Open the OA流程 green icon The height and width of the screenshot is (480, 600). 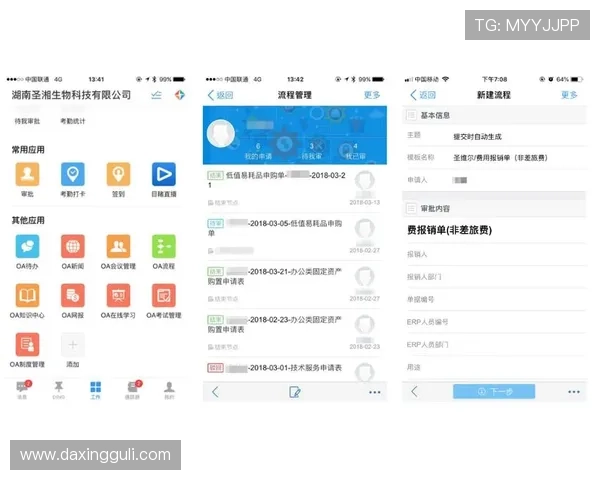point(164,246)
